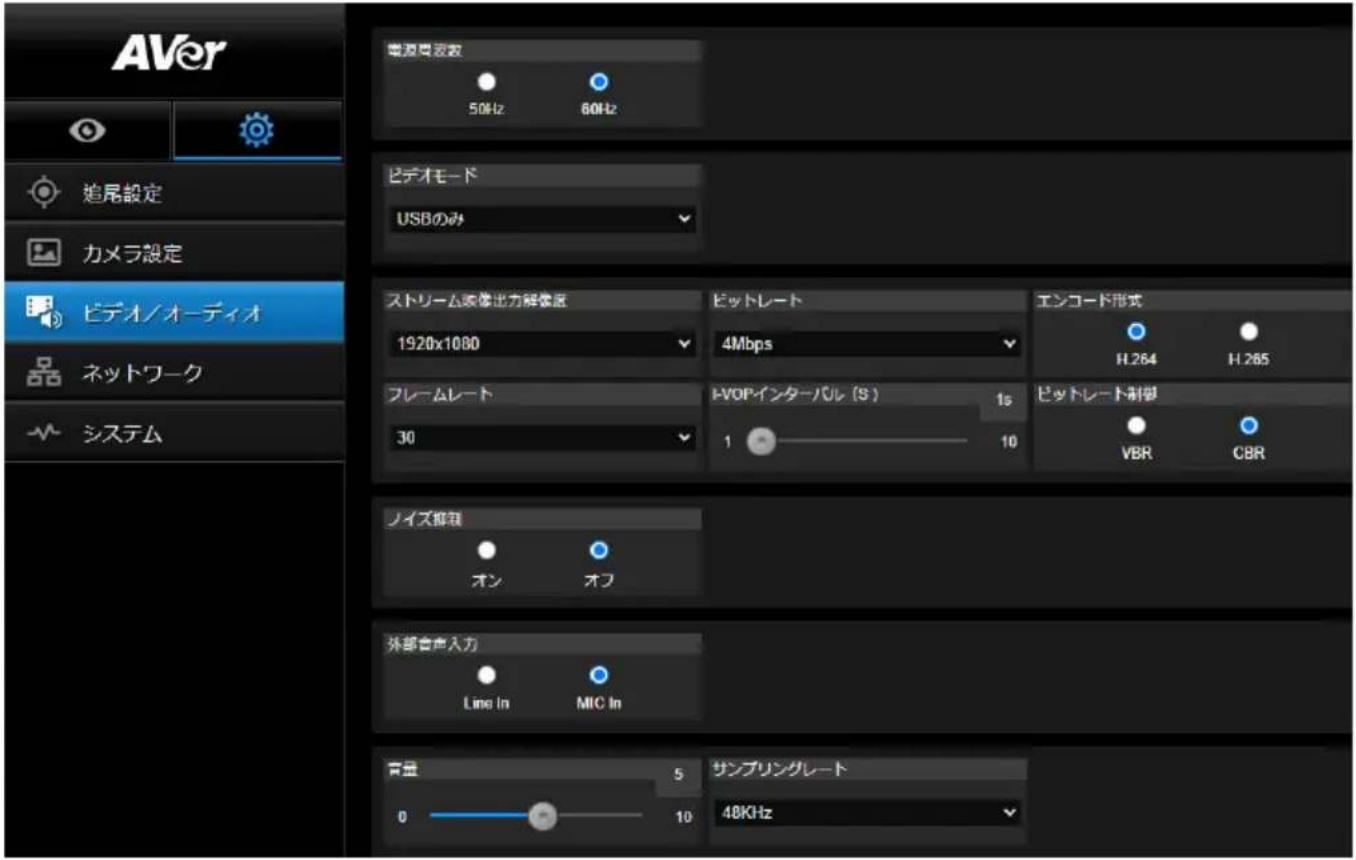This screenshot has height=860, width=1356.
Task: Click the I-VOP interval slider handle
Action: [x=762, y=441]
